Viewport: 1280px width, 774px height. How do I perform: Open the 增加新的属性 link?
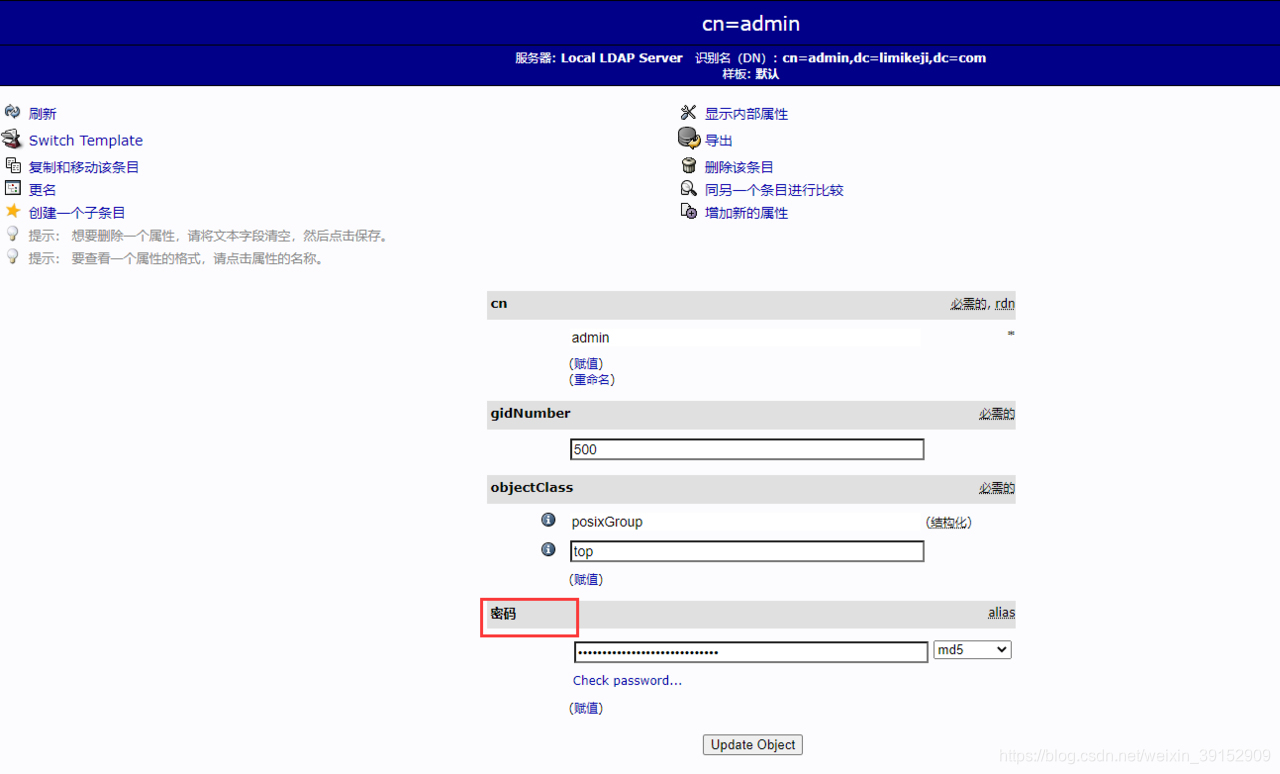[x=746, y=213]
